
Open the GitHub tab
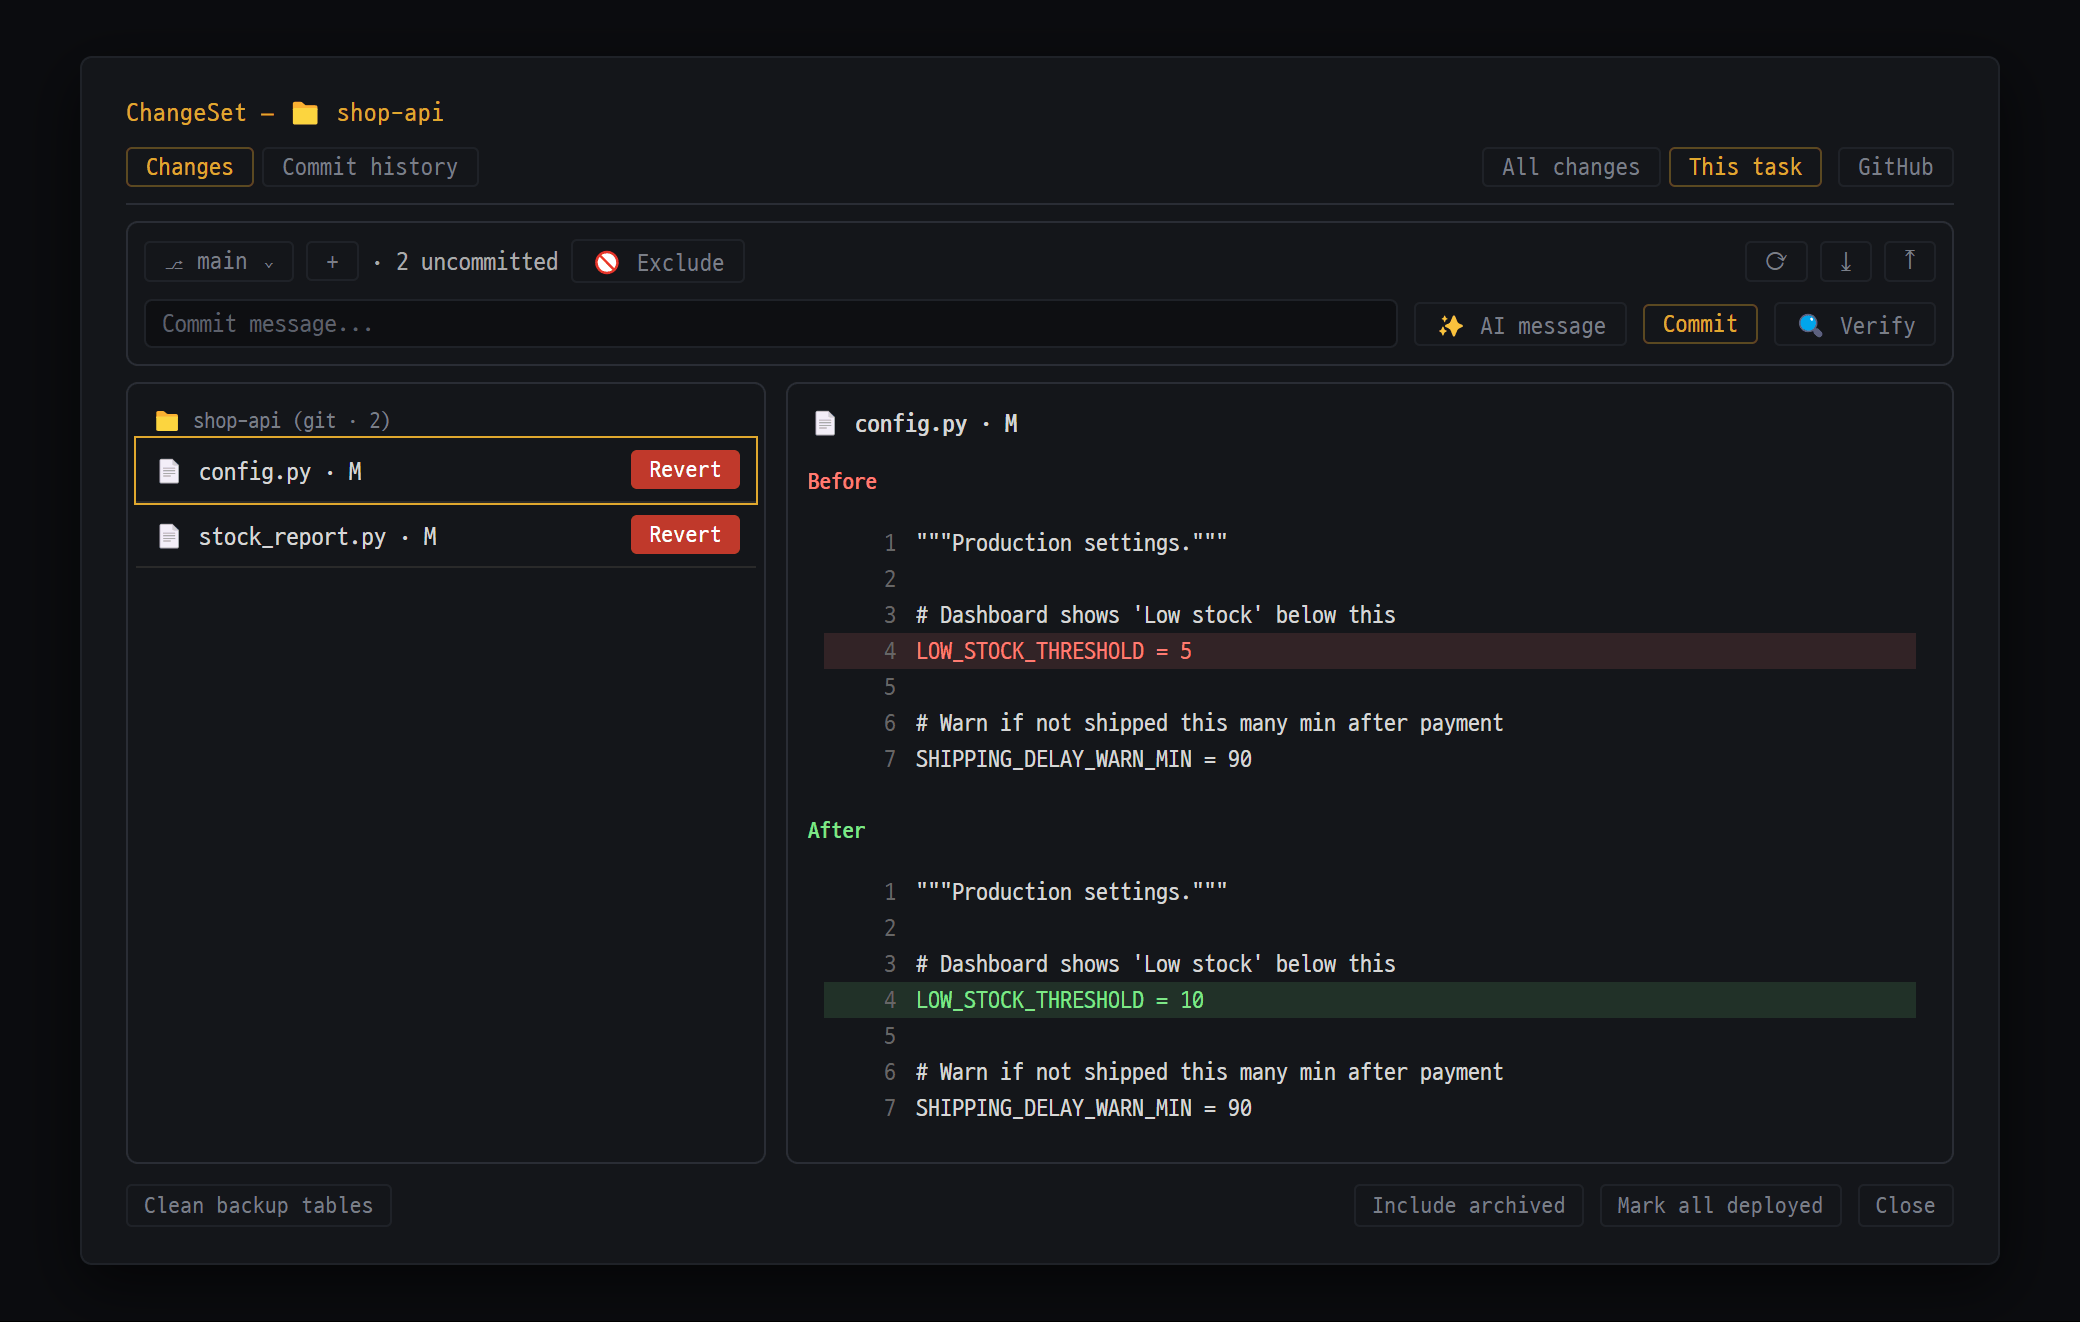click(1895, 167)
